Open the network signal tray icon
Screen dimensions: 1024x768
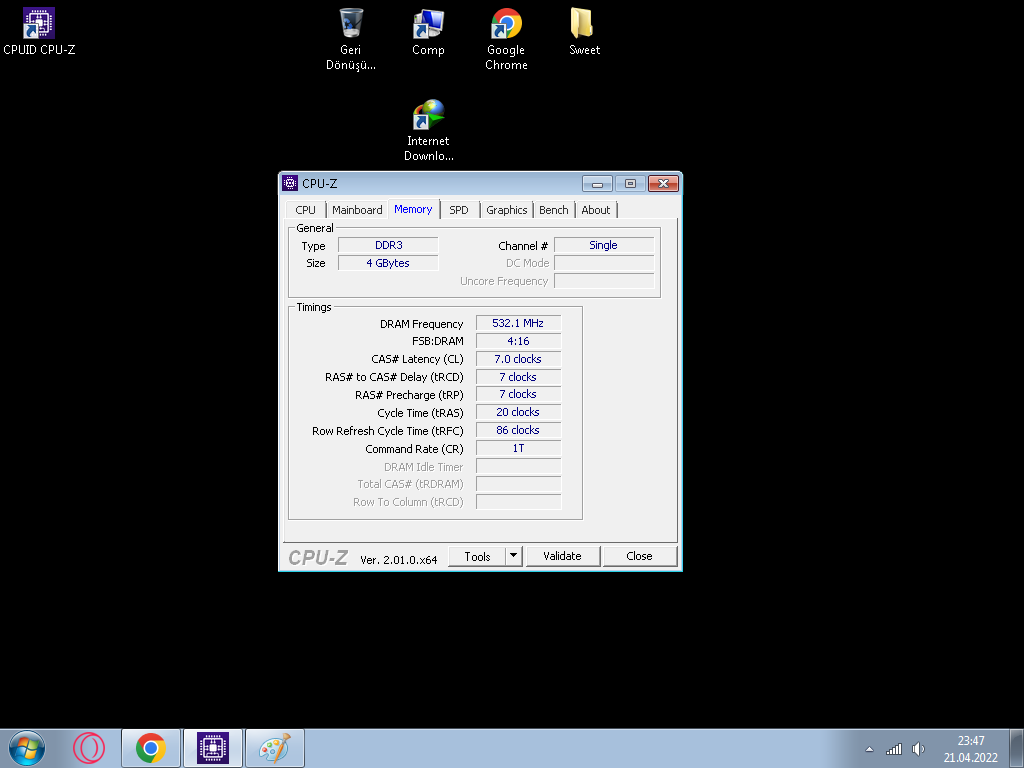(x=893, y=749)
